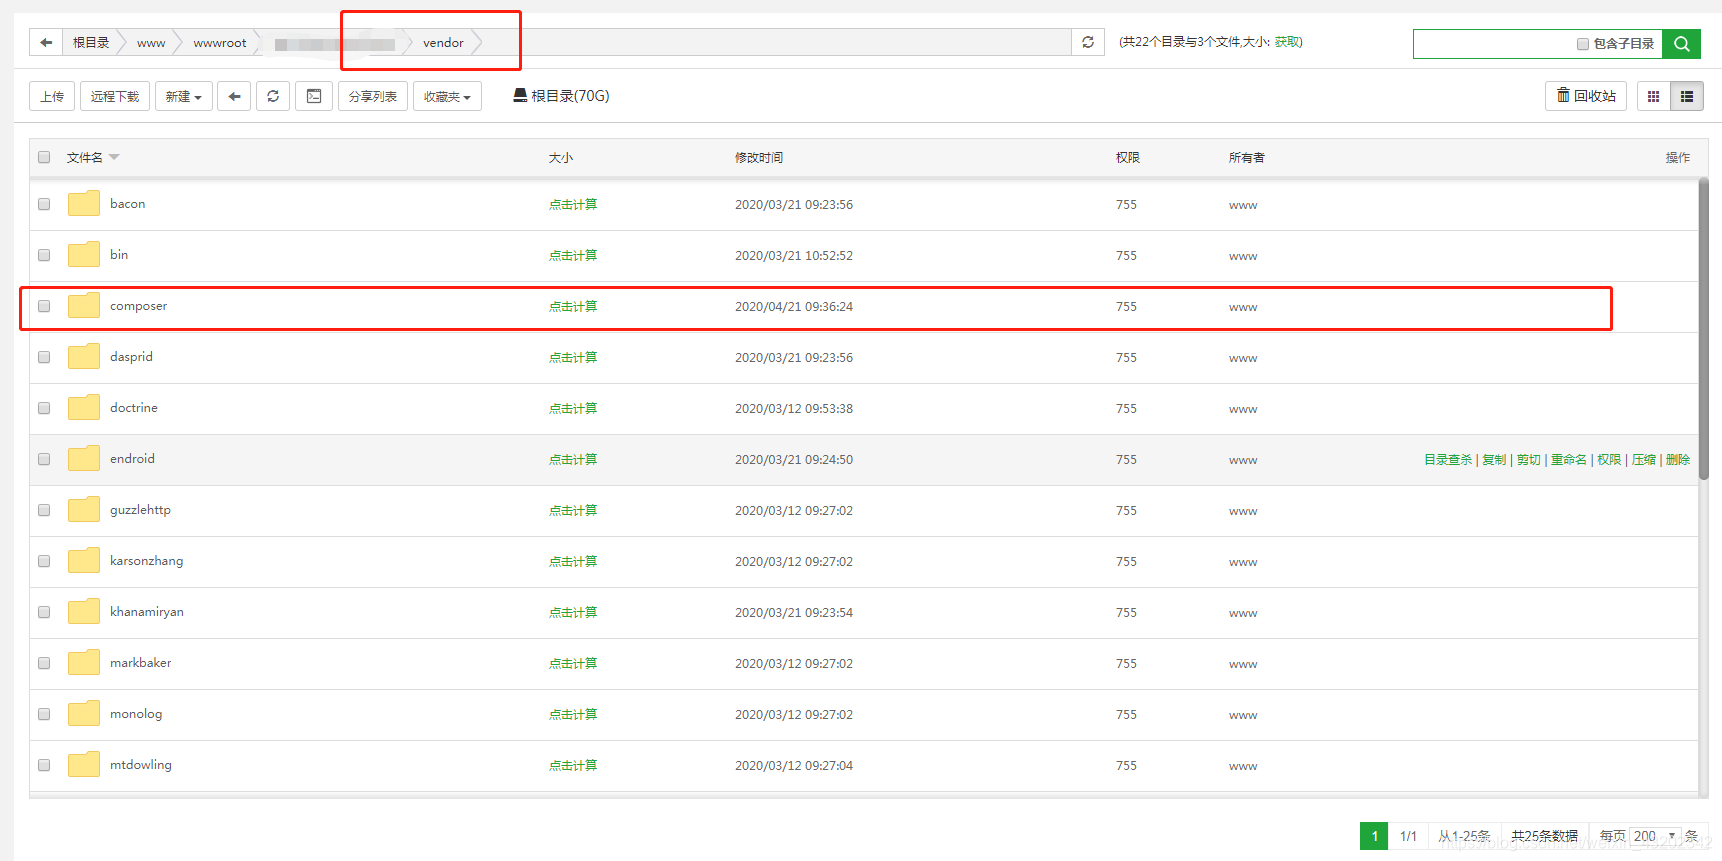Open the 回收站 recycle bin
1722x861 pixels.
pos(1586,96)
